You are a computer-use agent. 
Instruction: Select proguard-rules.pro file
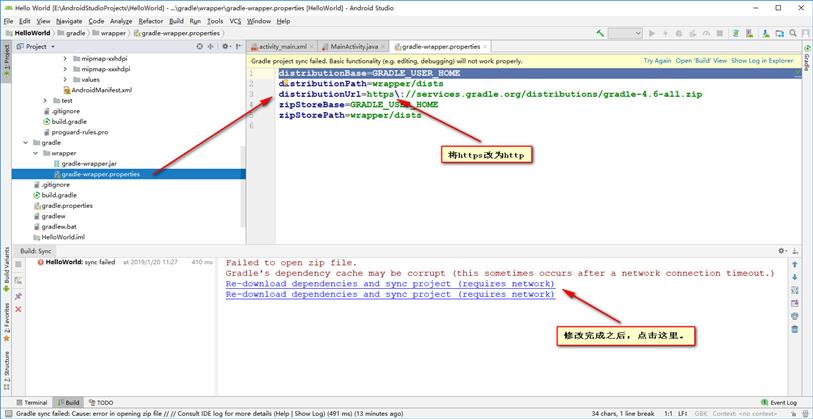76,132
